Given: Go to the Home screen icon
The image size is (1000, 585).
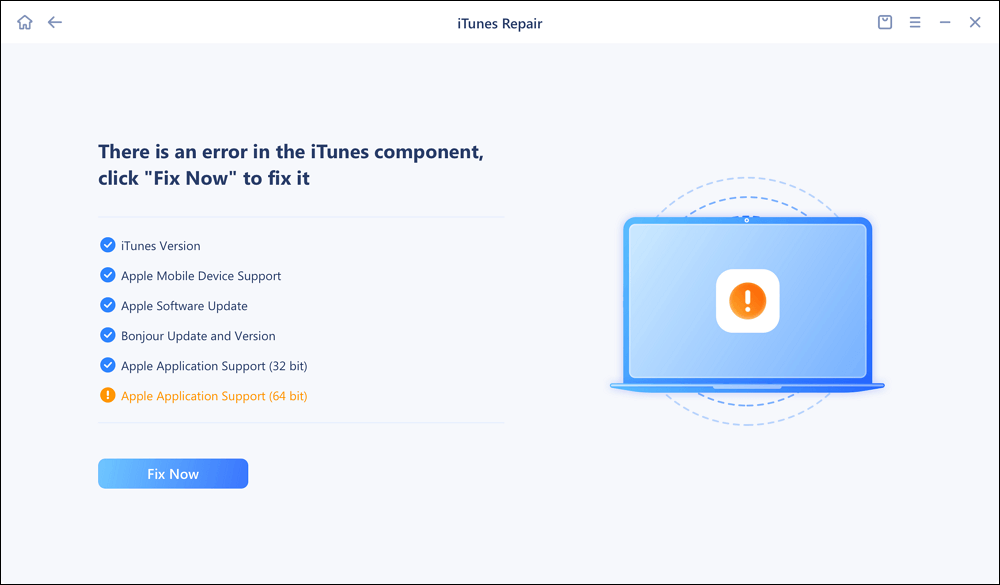Looking at the screenshot, I should [25, 22].
